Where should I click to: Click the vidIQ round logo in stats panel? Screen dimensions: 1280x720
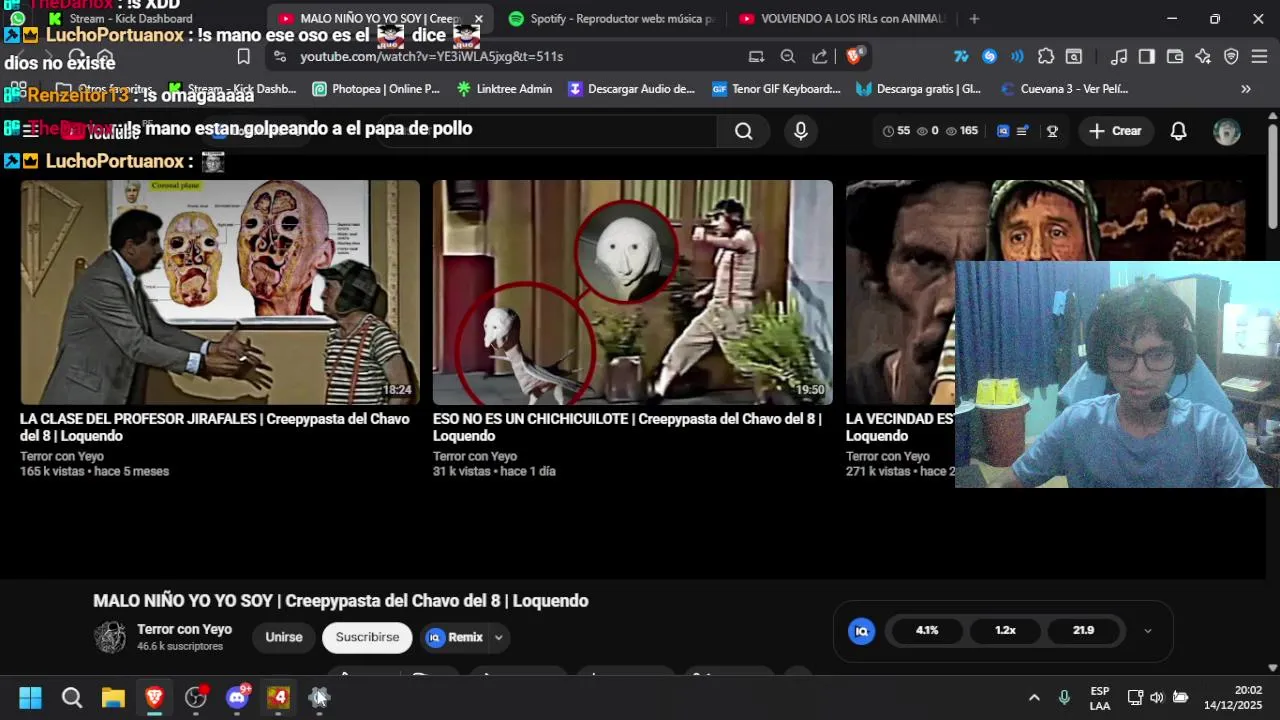click(861, 631)
